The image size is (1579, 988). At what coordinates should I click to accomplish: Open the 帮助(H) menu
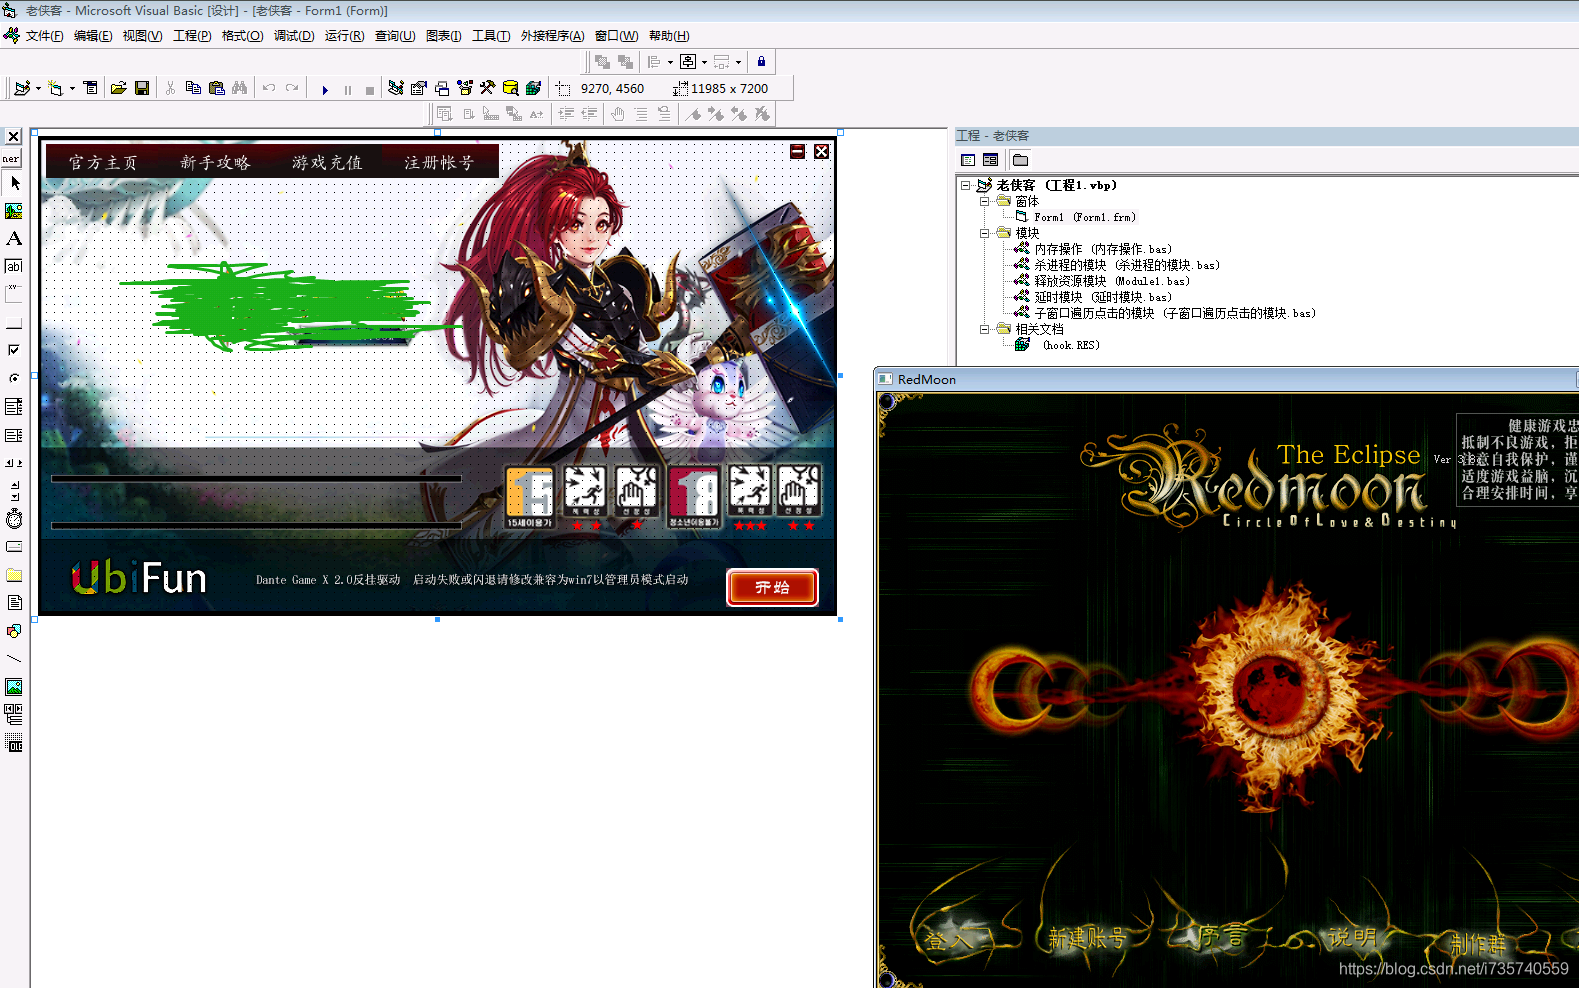coord(669,36)
